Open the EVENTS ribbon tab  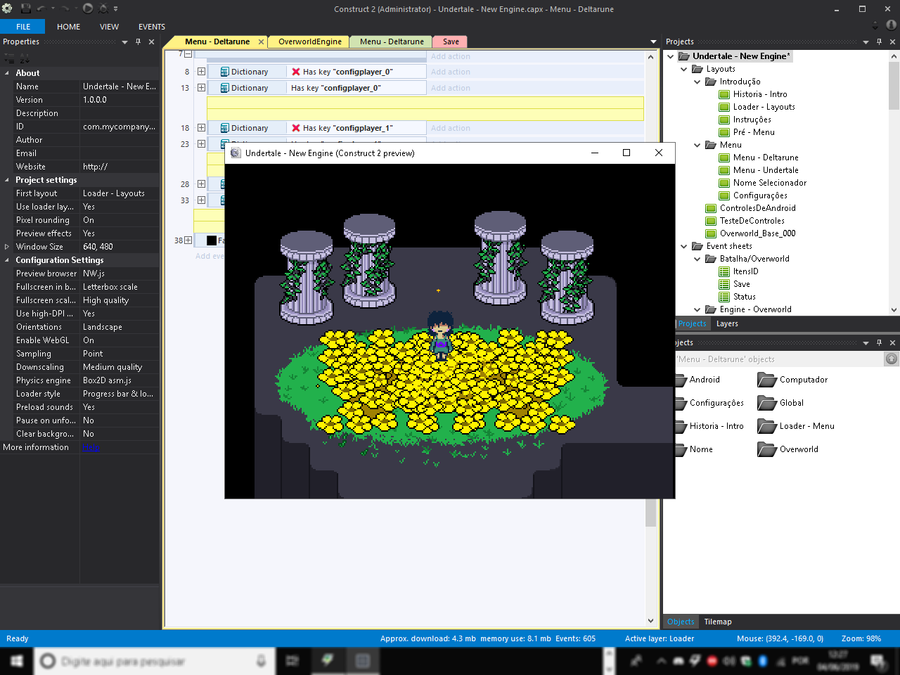click(152, 26)
